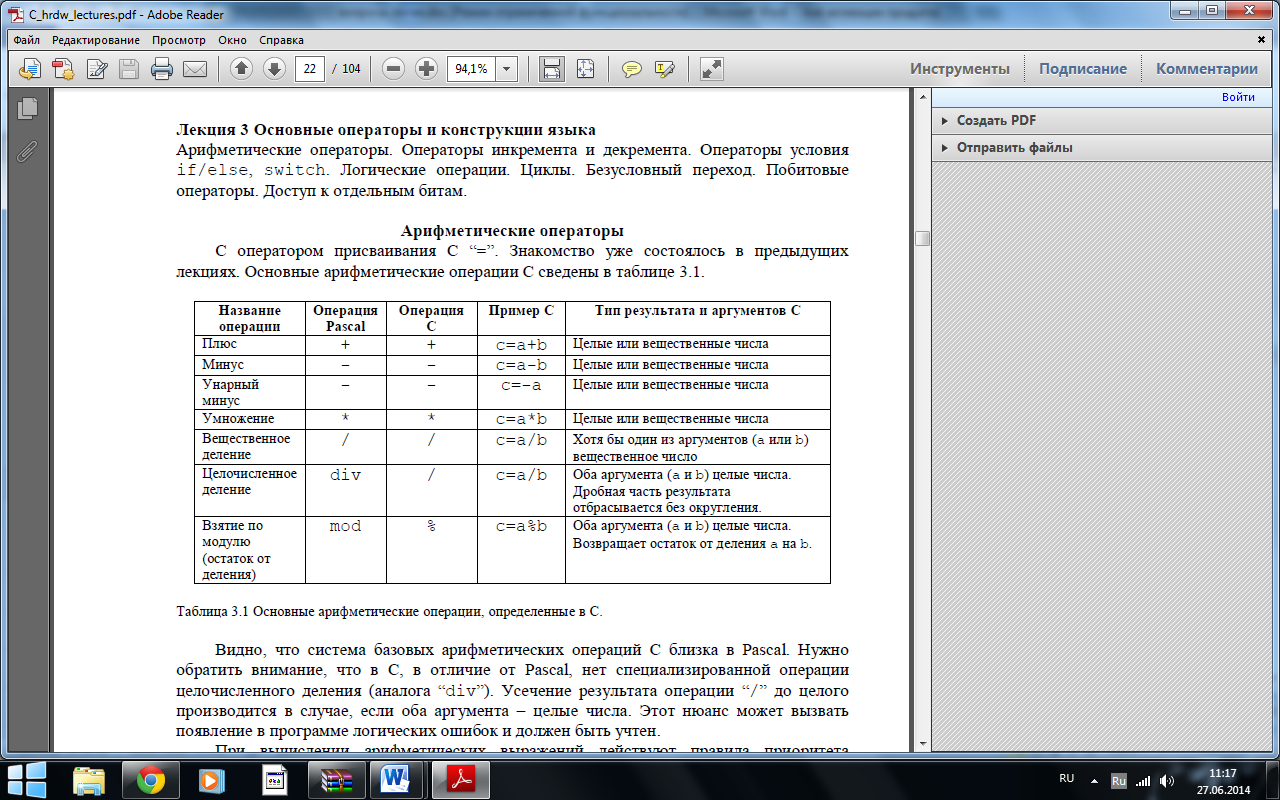The height and width of the screenshot is (800, 1280).
Task: Open the attachments paperclip panel
Action: pyautogui.click(x=27, y=151)
